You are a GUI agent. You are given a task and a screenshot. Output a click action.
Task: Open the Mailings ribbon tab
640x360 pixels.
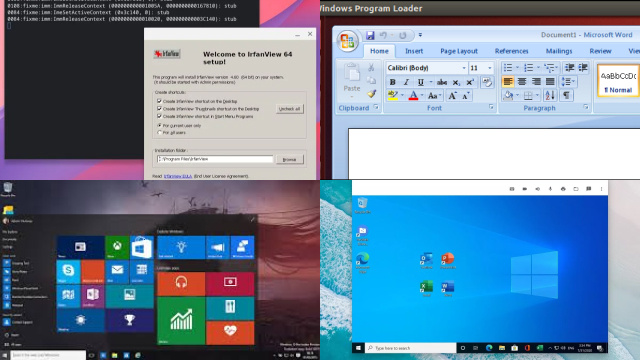point(559,51)
